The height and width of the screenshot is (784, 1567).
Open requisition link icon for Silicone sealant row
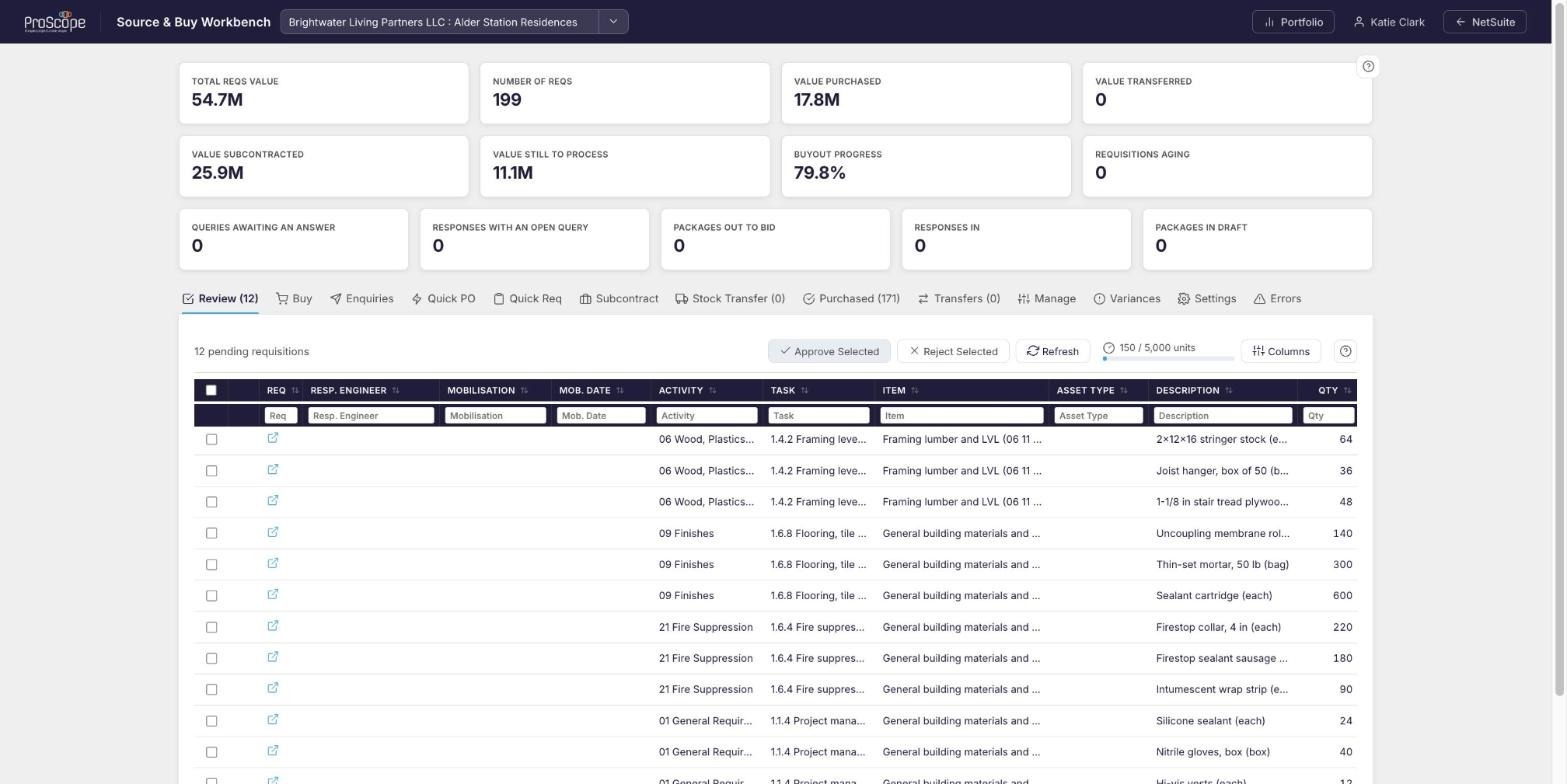click(273, 720)
